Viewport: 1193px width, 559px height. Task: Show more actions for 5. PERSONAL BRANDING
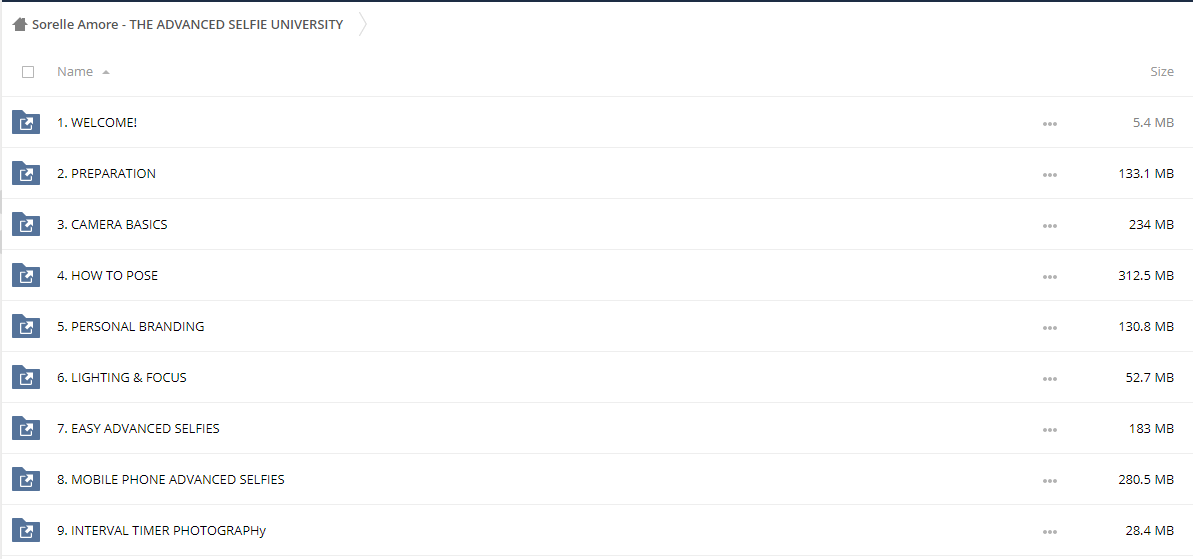[x=1050, y=327]
